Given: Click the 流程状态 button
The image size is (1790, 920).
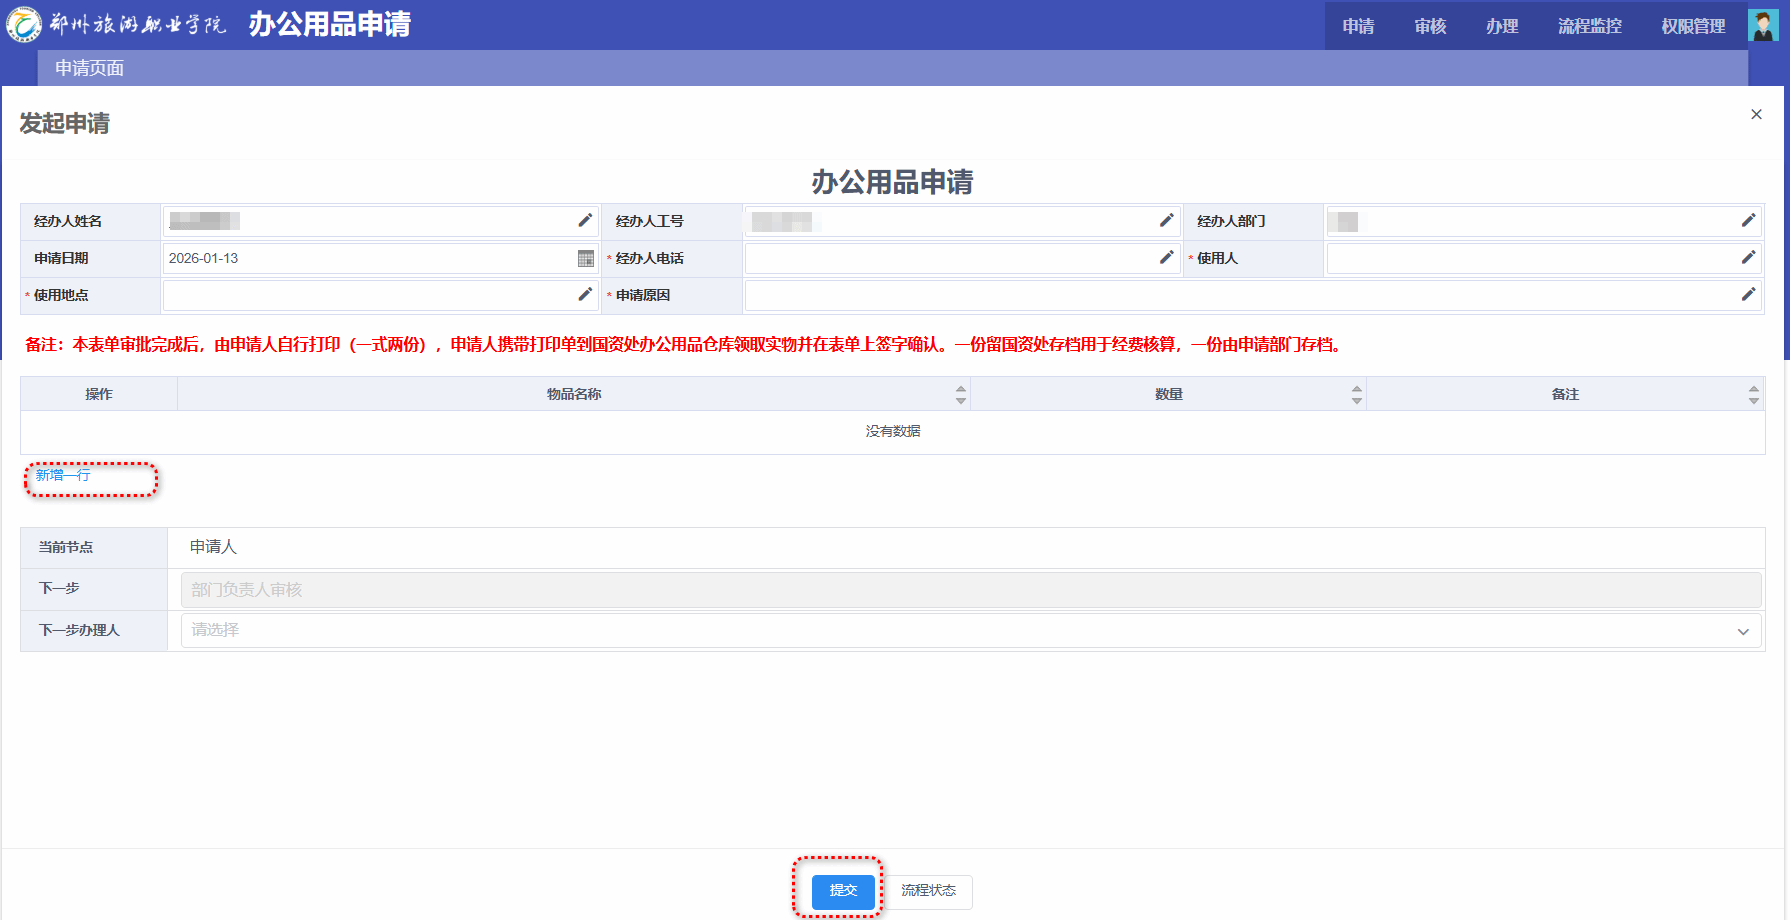Looking at the screenshot, I should coord(928,891).
